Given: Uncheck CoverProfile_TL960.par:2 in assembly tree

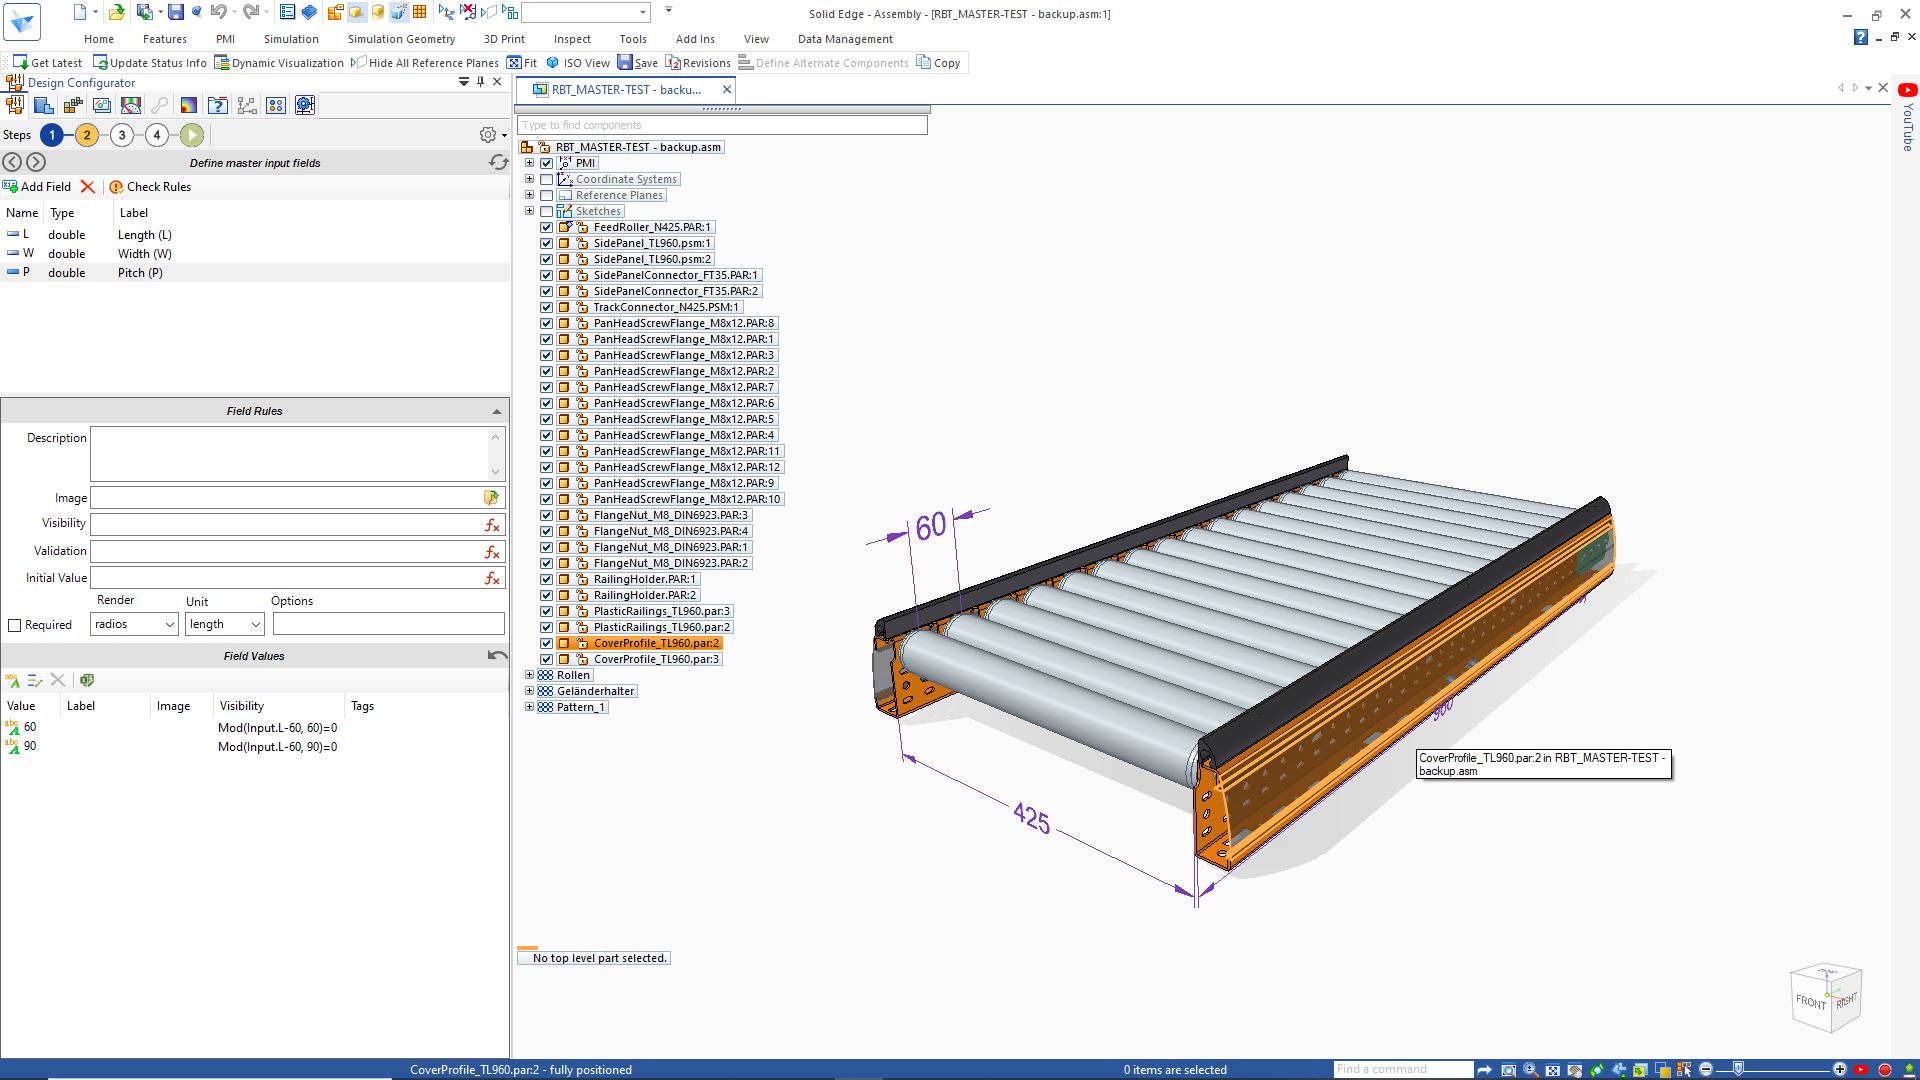Looking at the screenshot, I should coord(546,643).
